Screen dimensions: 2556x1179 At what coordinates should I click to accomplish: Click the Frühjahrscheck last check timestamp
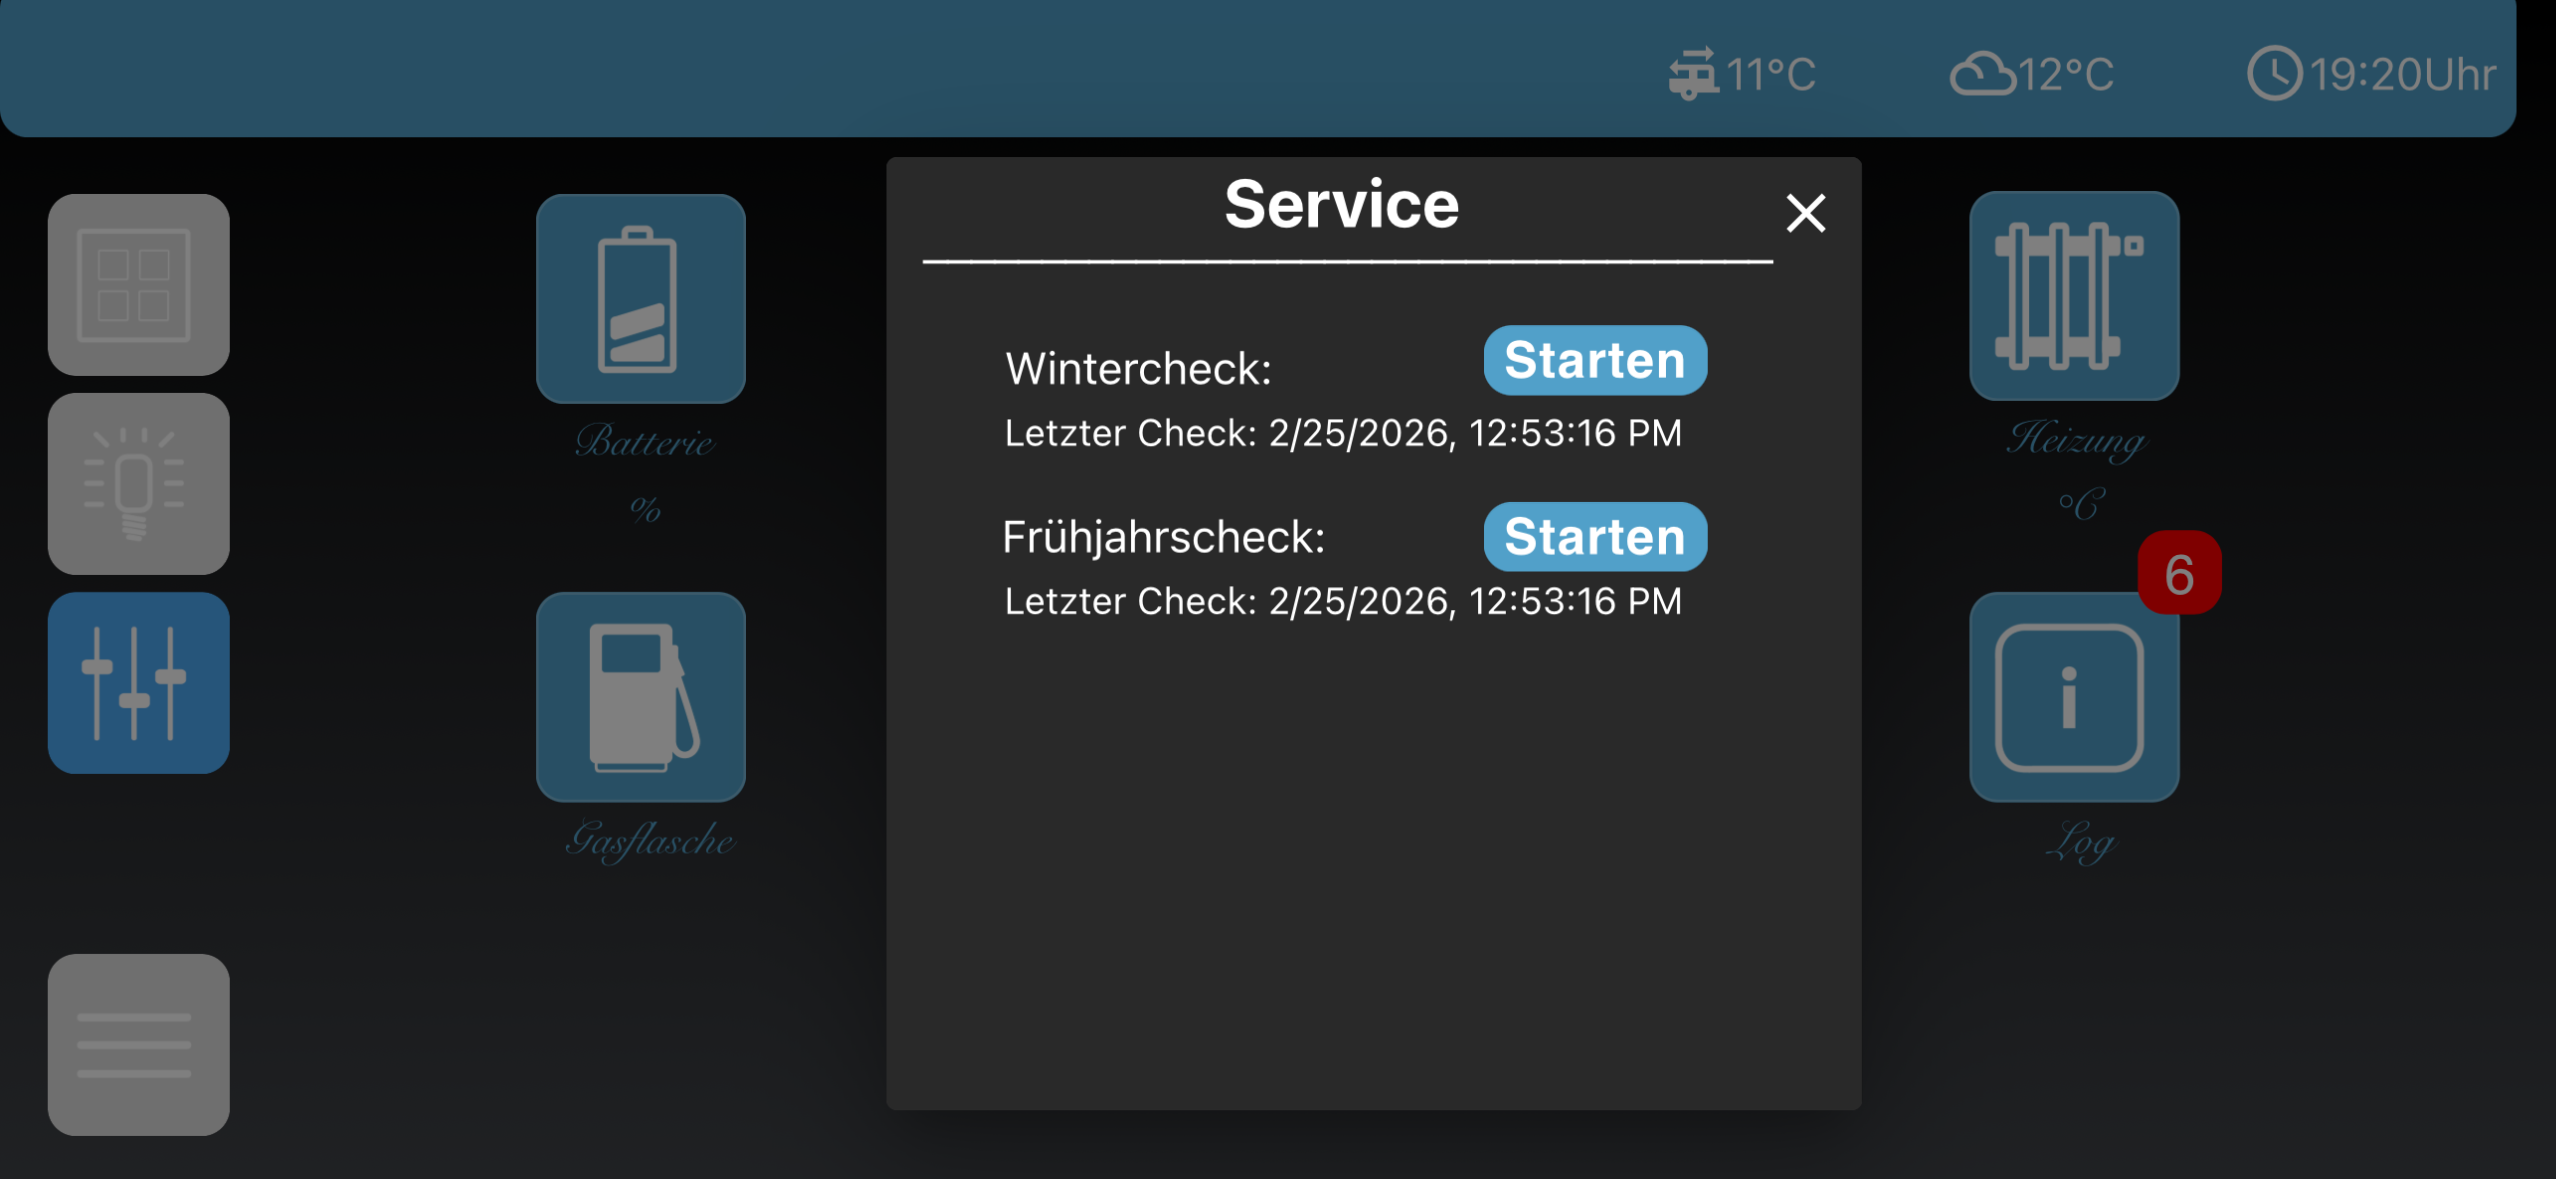coord(1342,601)
